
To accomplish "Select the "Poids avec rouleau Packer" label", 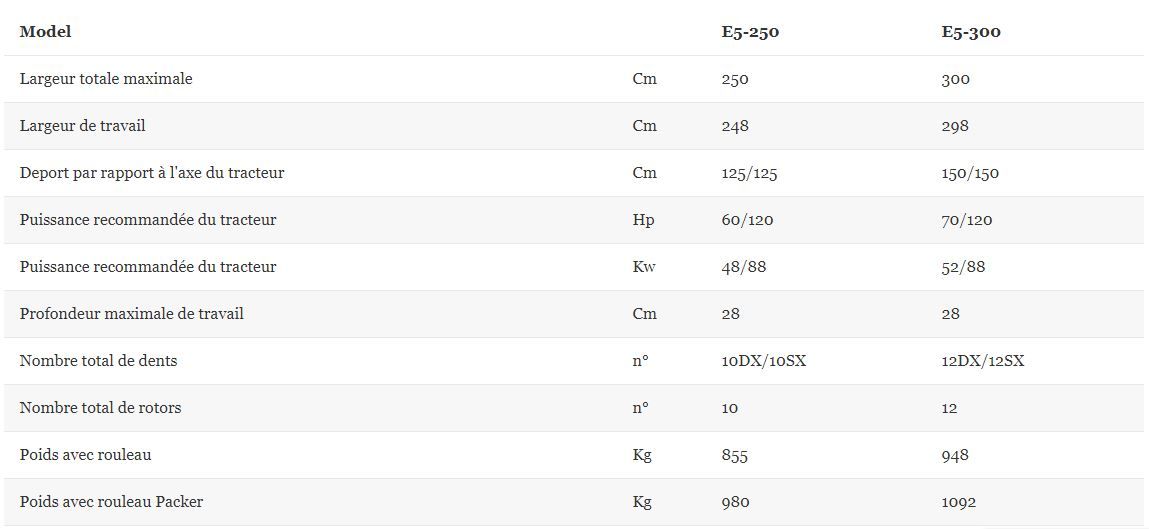I will [111, 502].
